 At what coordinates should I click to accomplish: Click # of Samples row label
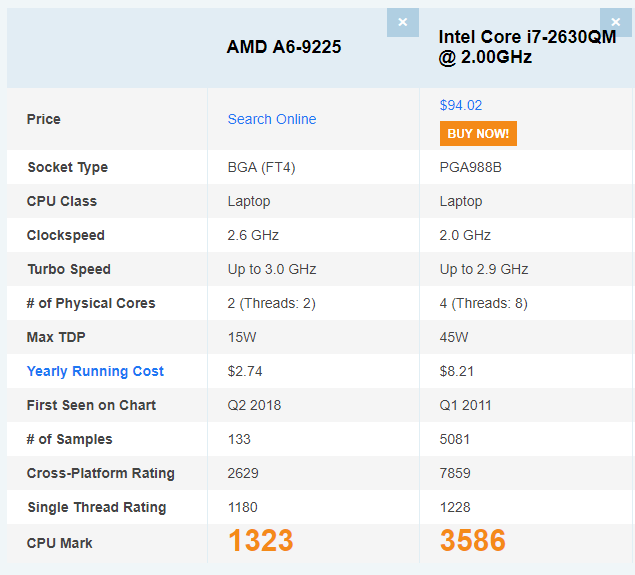pos(70,439)
